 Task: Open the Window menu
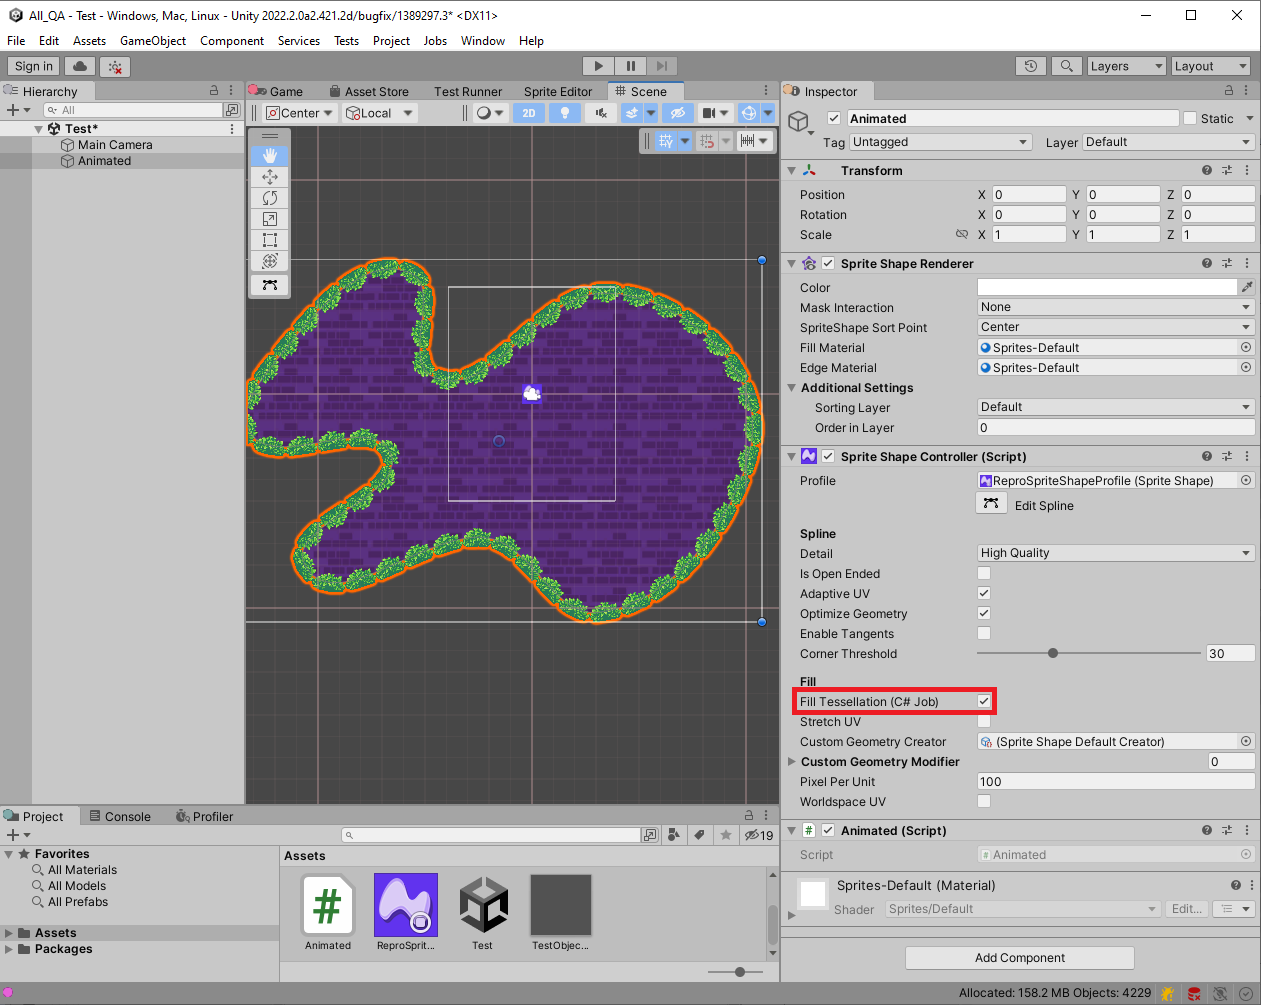click(x=483, y=41)
